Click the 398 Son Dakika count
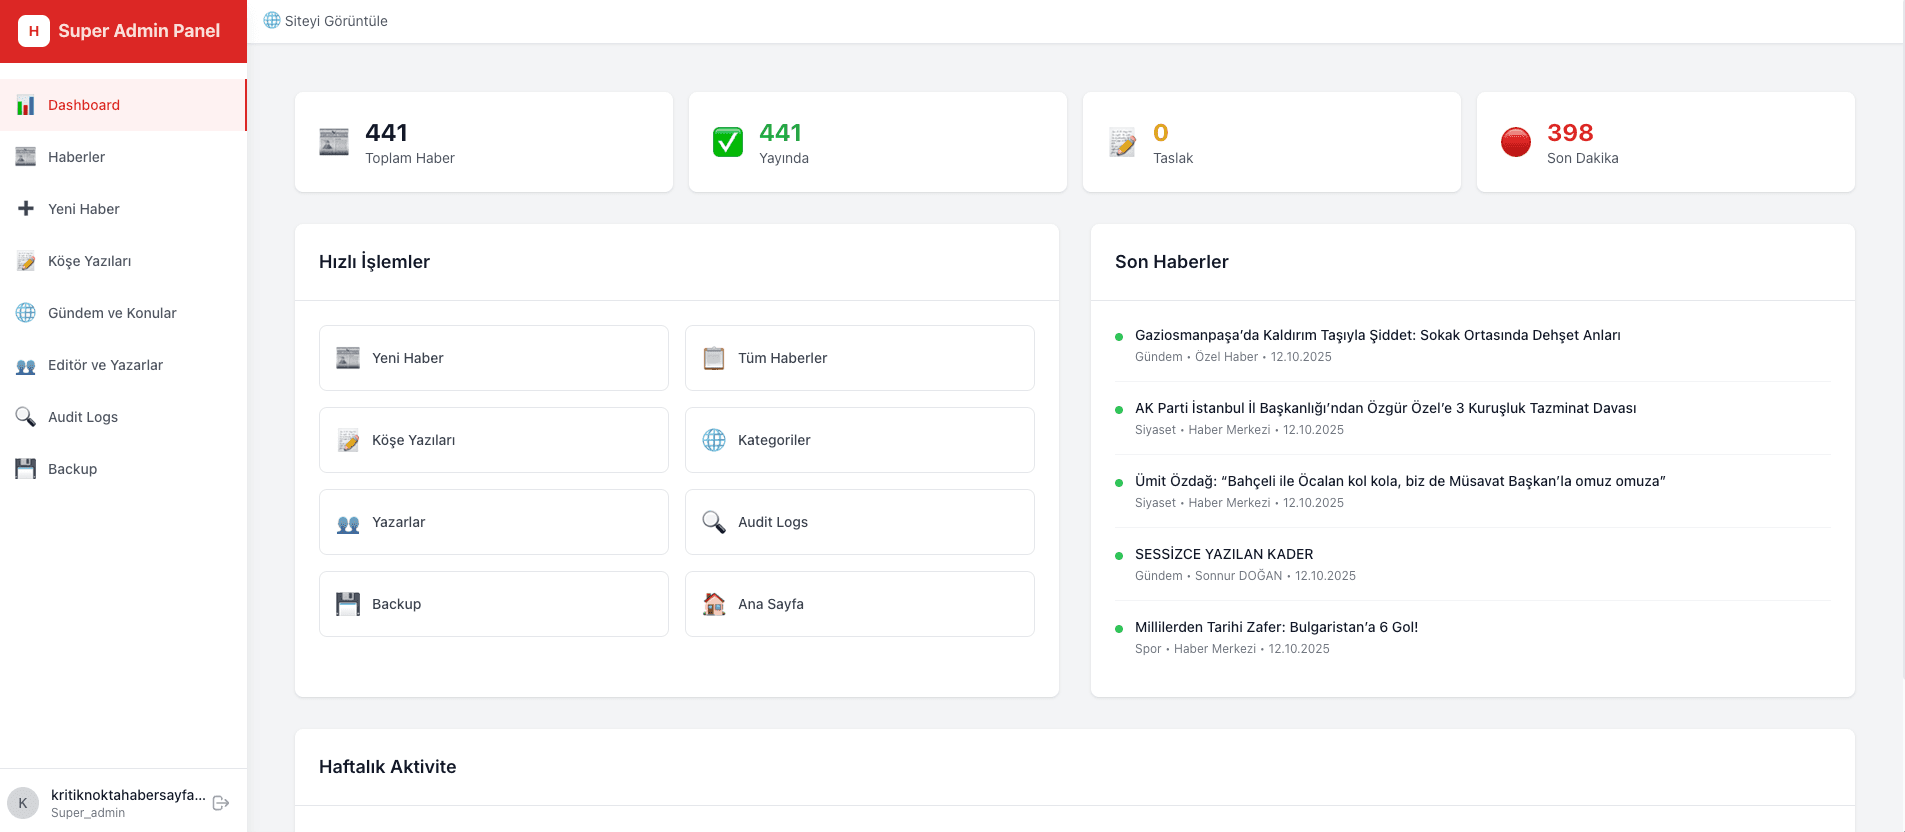This screenshot has height=832, width=1905. [1570, 133]
